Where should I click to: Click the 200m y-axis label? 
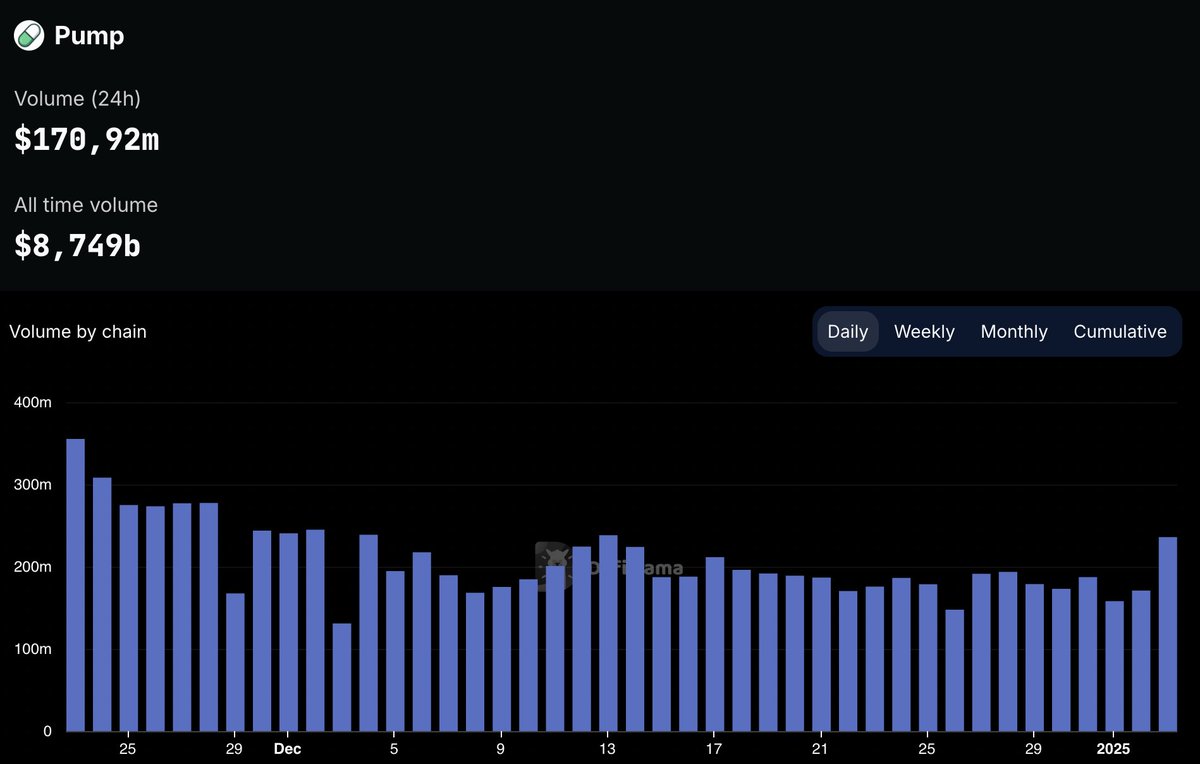coord(32,567)
